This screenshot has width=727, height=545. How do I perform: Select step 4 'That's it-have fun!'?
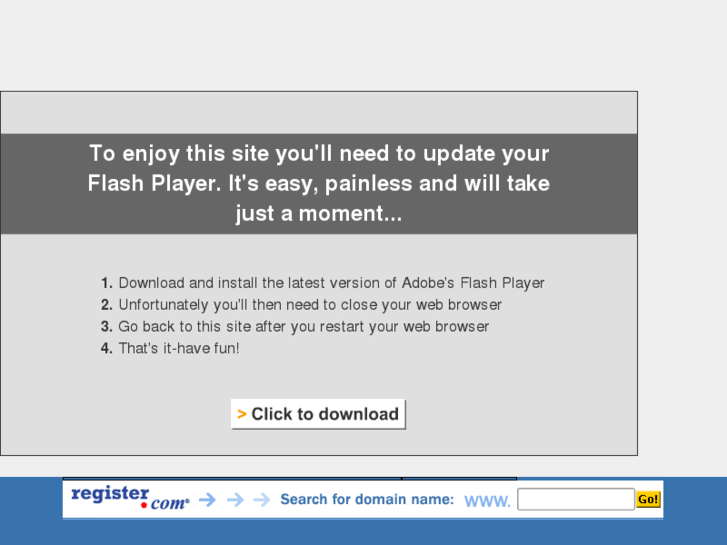[170, 348]
